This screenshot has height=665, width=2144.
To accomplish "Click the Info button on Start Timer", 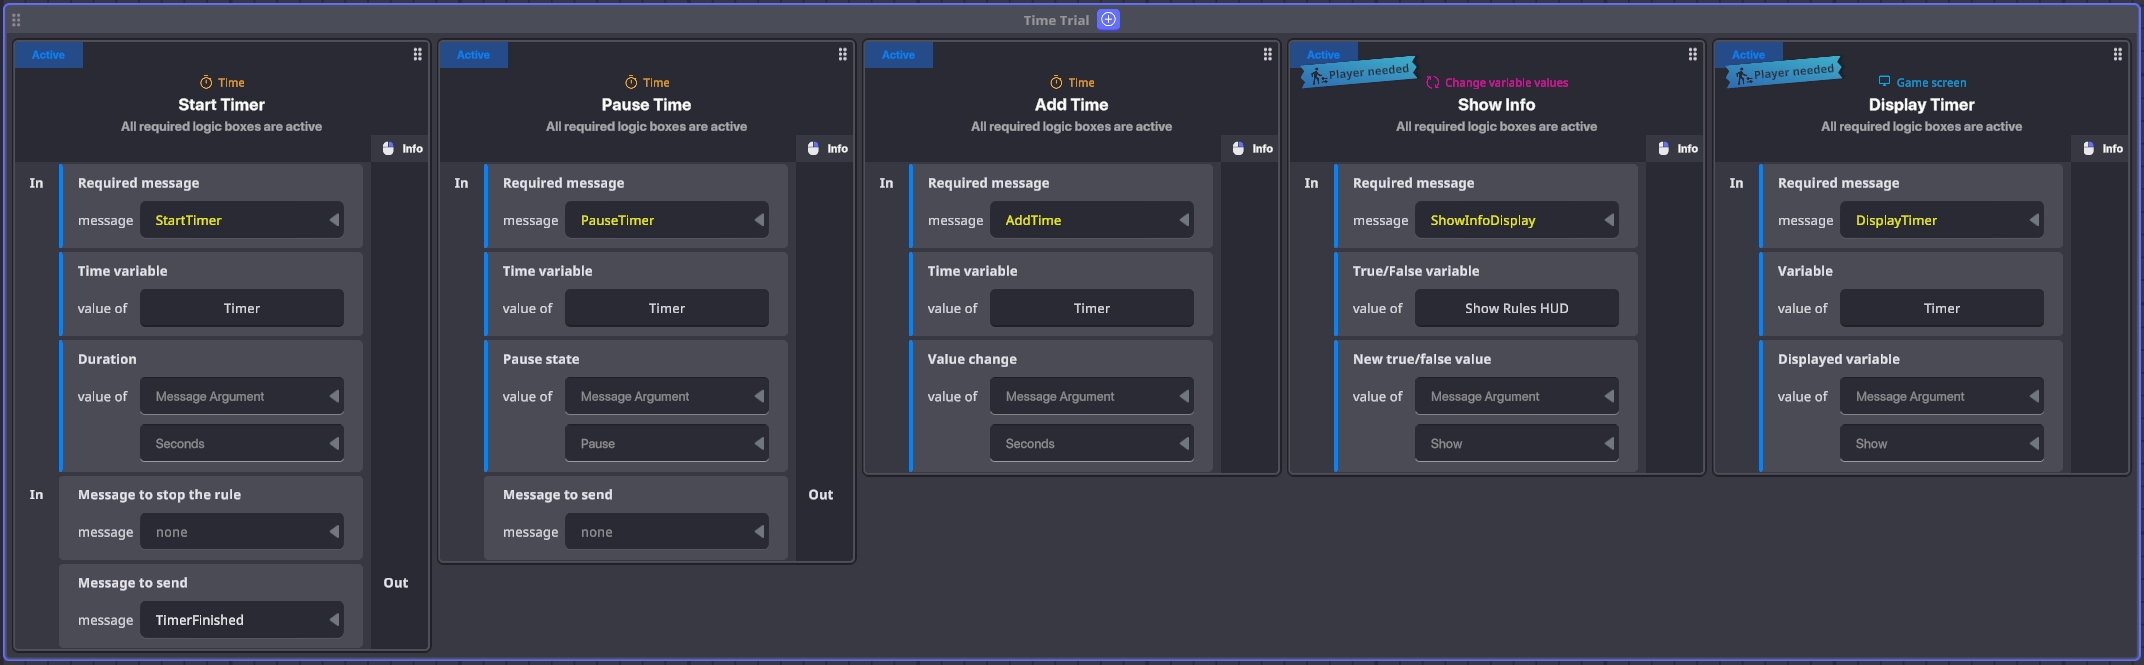I will [x=402, y=148].
